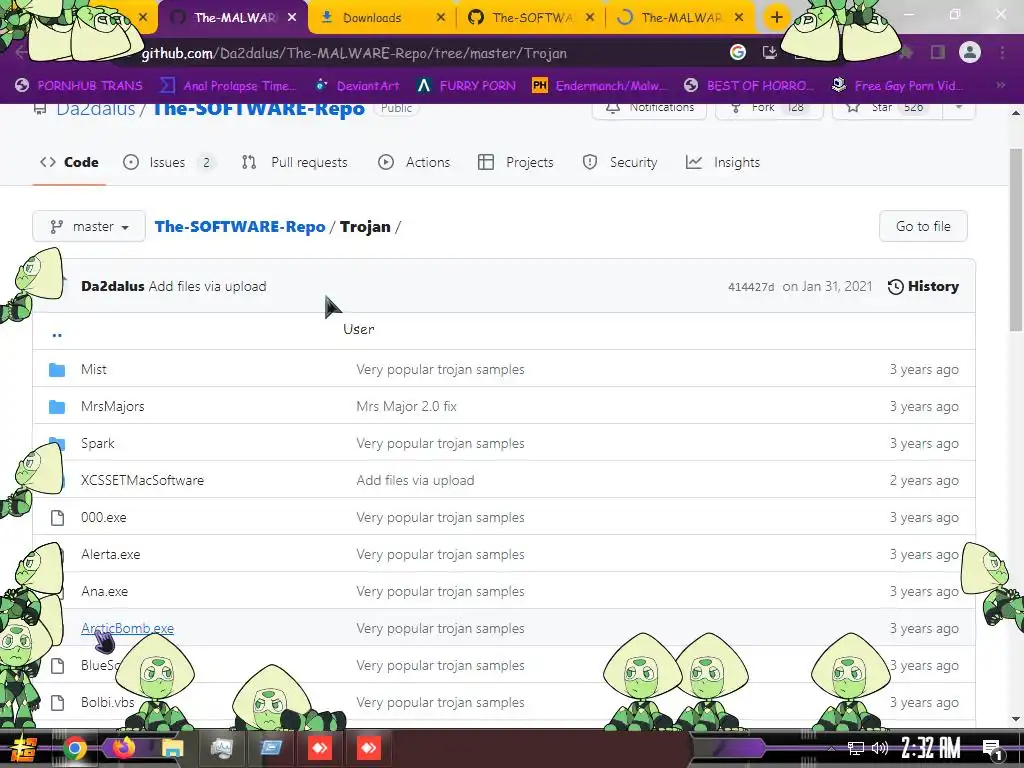
Task: Open the Code repository tab
Action: pos(69,162)
